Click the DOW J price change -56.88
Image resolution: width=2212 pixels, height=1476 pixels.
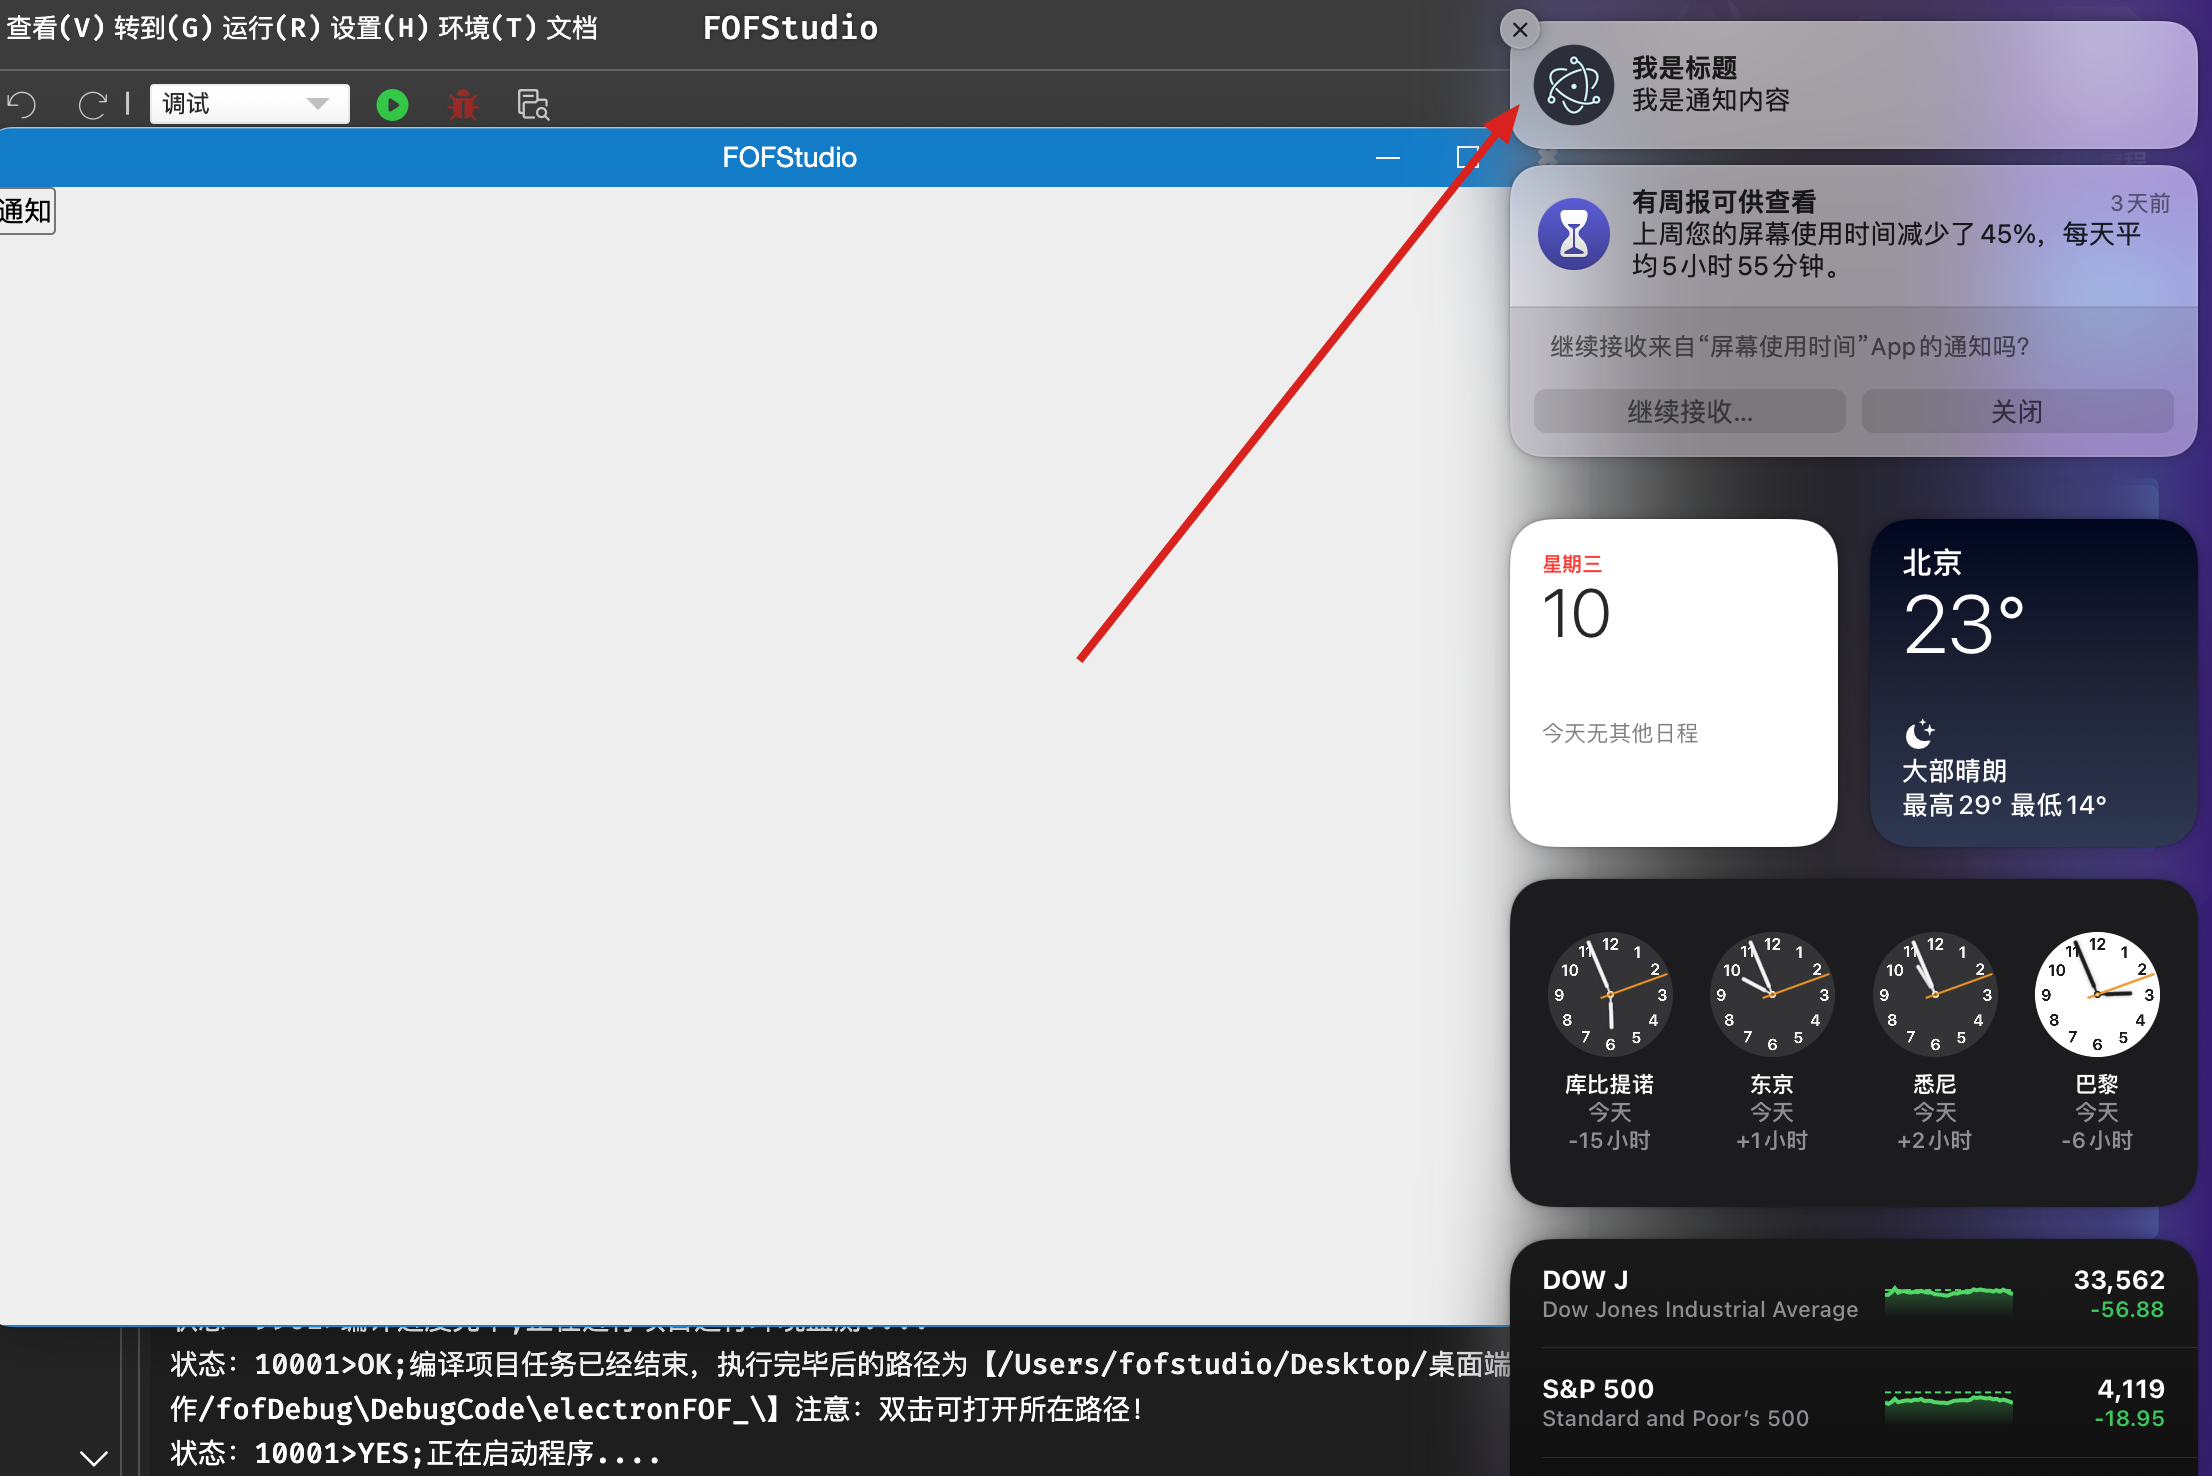[2127, 1310]
